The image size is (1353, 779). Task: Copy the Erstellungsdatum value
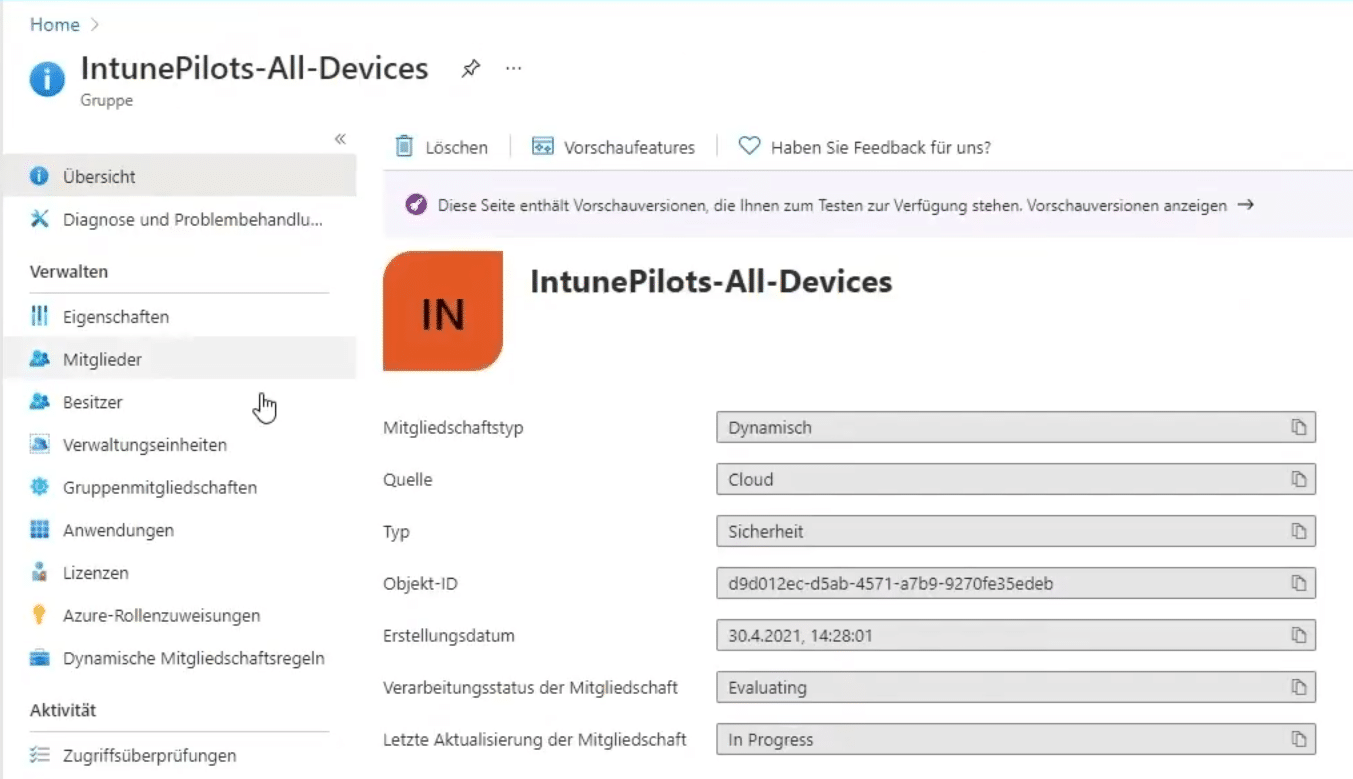tap(1298, 636)
